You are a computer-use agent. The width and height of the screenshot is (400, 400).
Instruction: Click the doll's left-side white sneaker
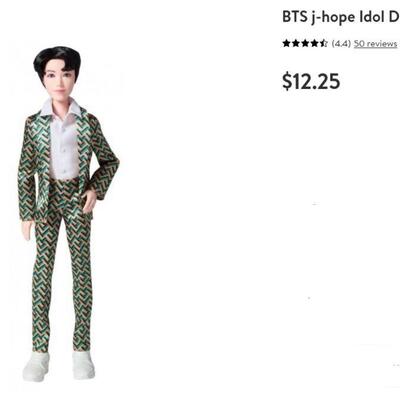(x=36, y=366)
